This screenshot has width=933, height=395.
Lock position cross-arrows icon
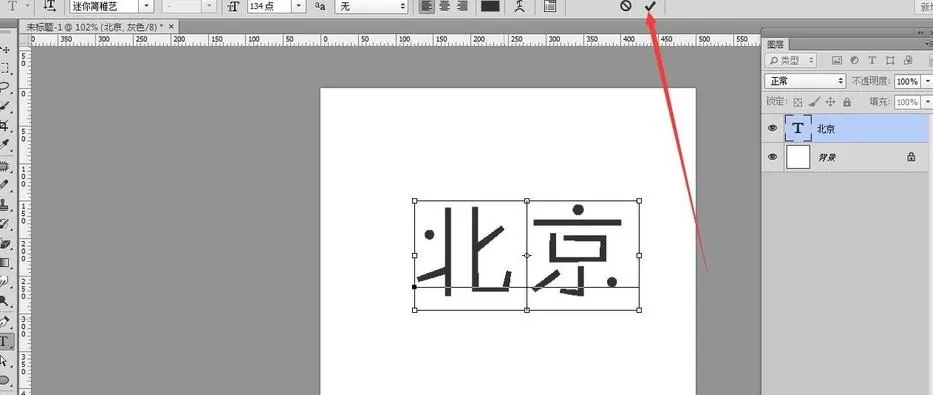pyautogui.click(x=831, y=102)
